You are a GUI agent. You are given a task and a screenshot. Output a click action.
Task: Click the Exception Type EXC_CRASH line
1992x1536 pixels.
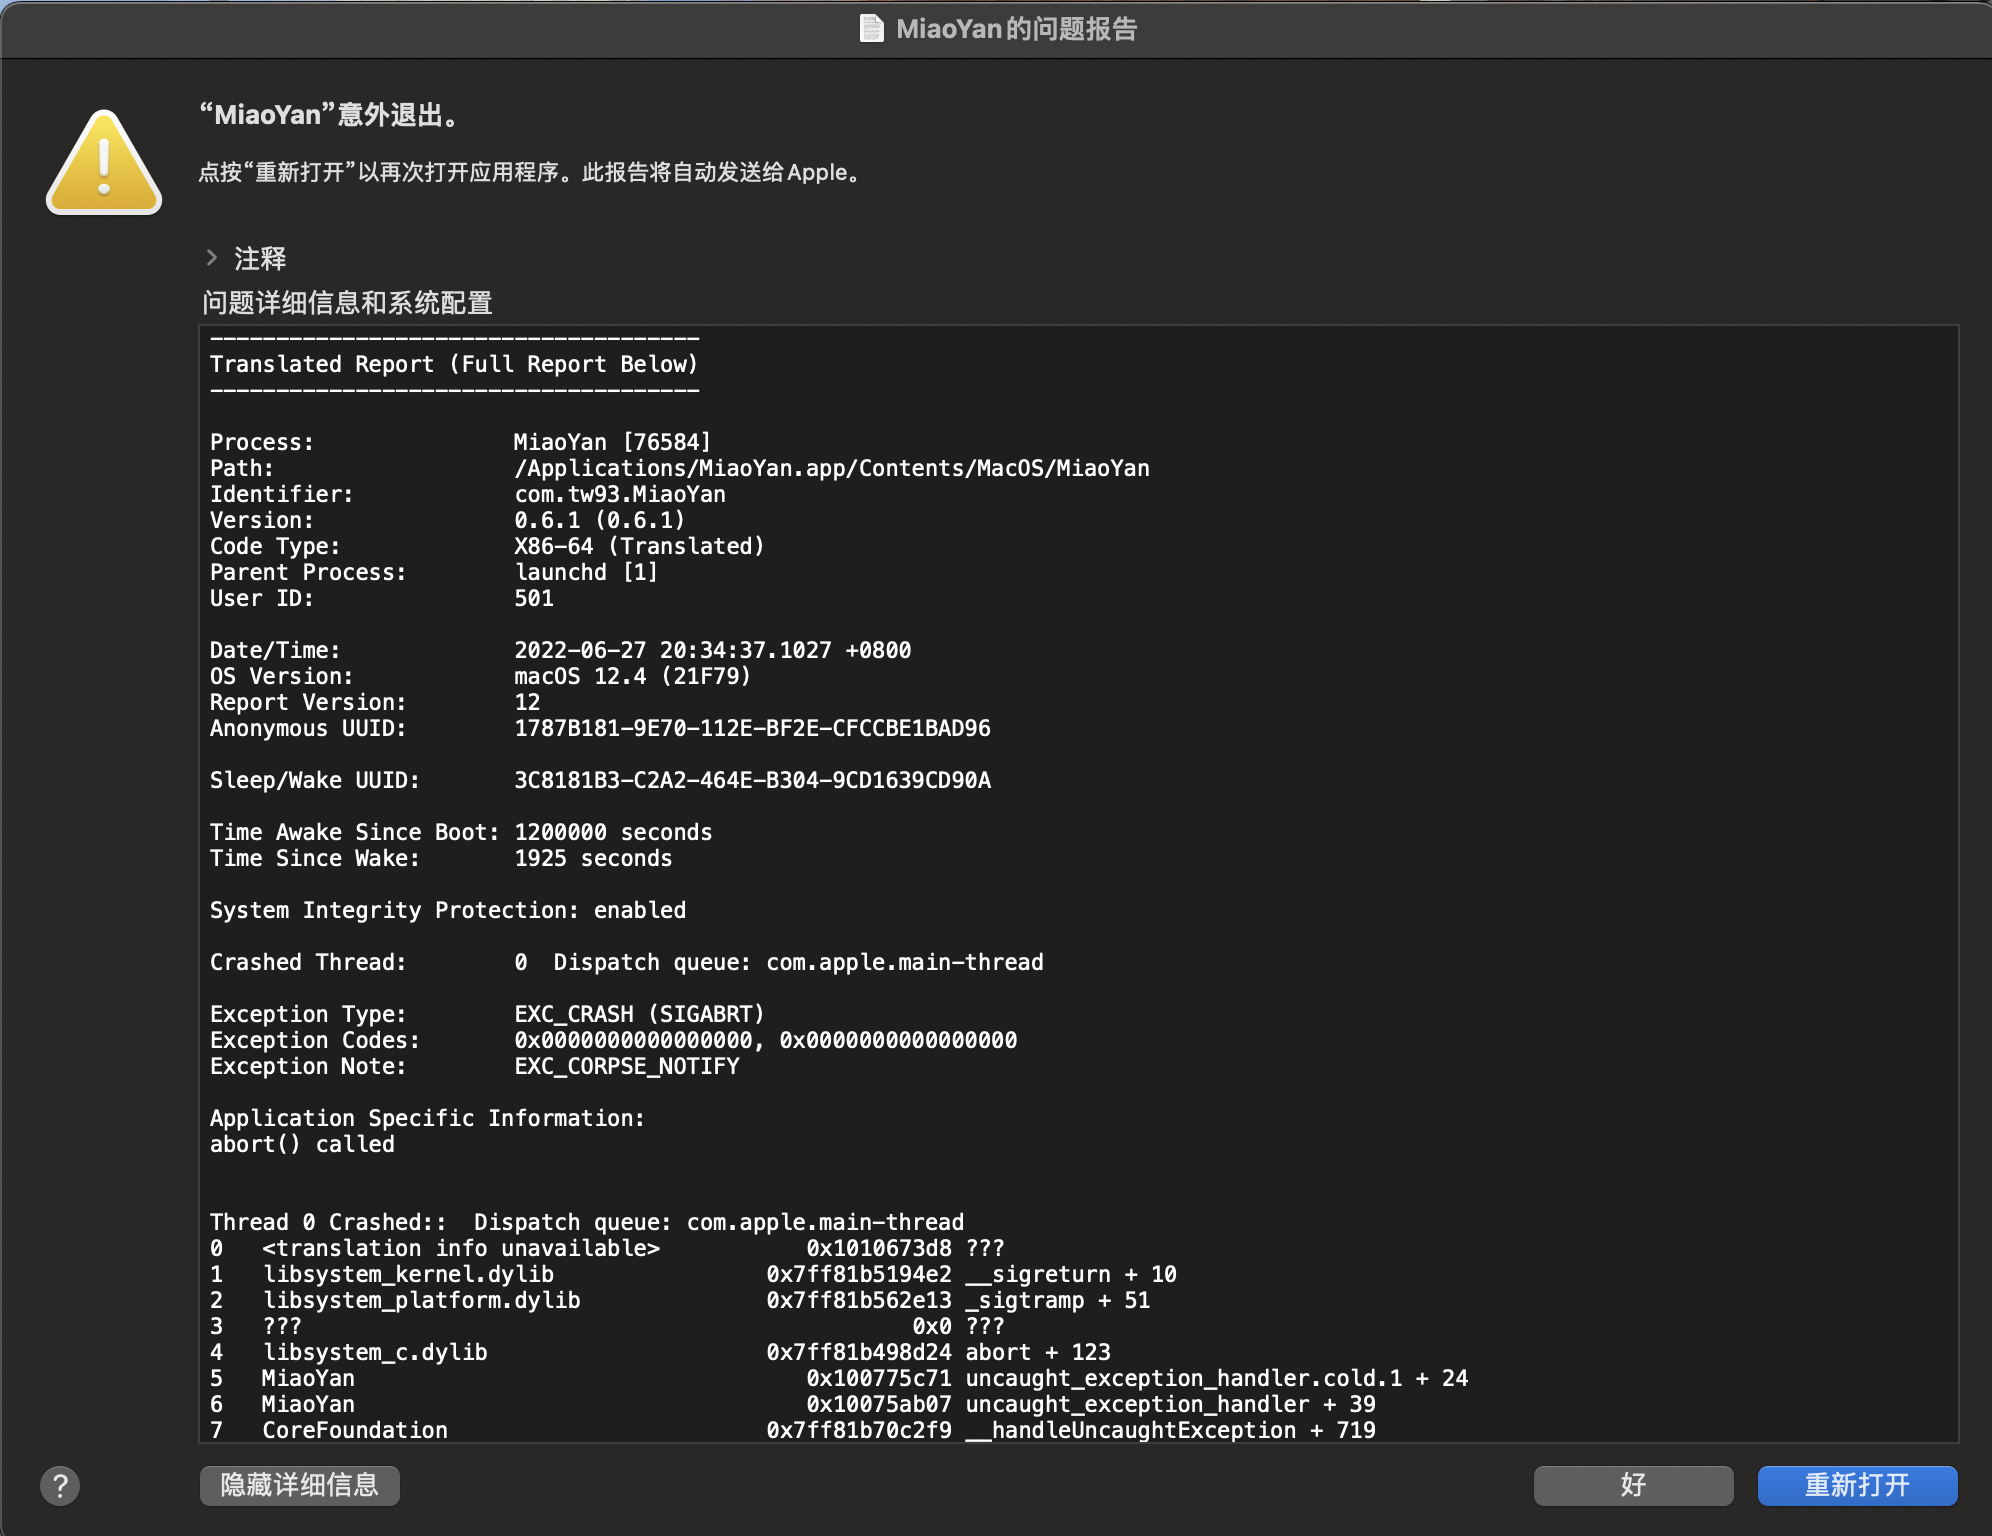pos(487,1014)
